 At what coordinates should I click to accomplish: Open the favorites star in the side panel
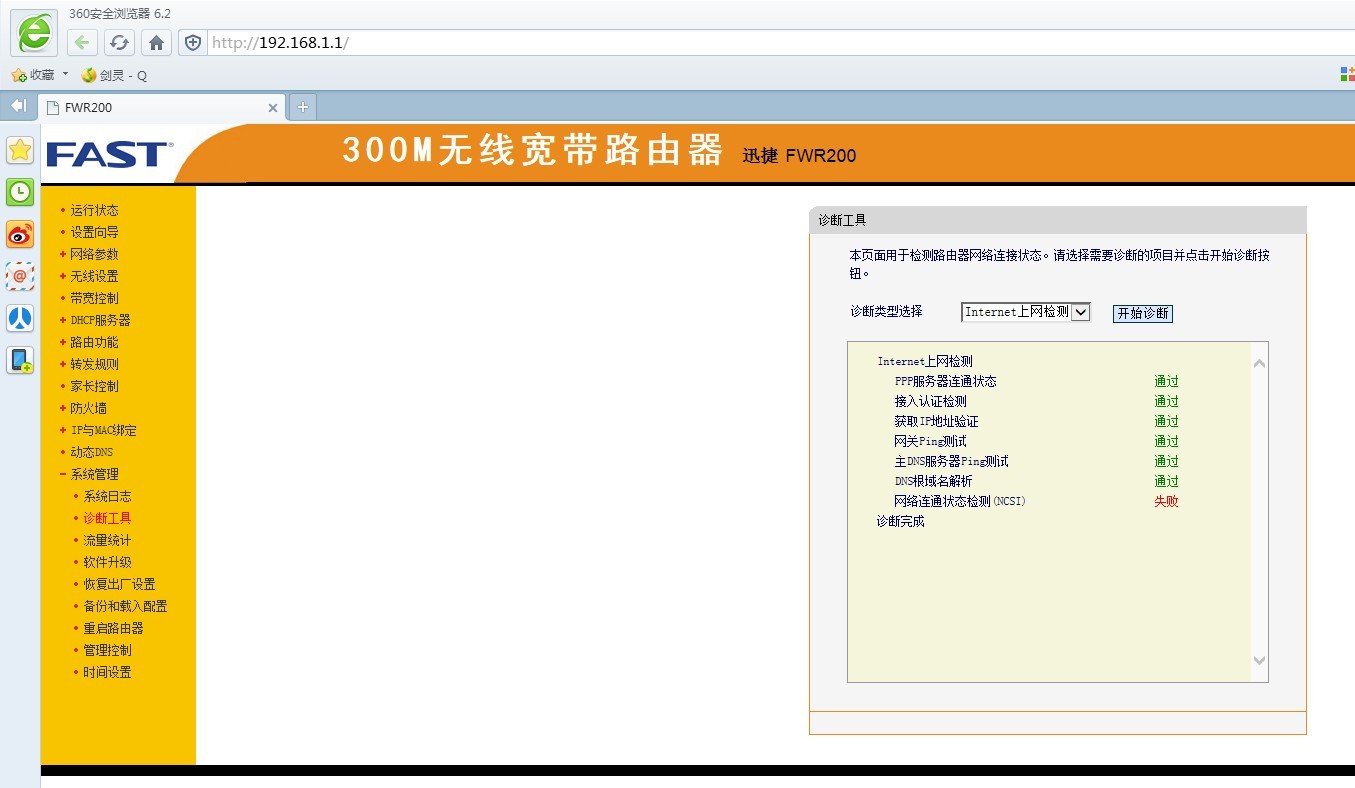click(x=20, y=150)
